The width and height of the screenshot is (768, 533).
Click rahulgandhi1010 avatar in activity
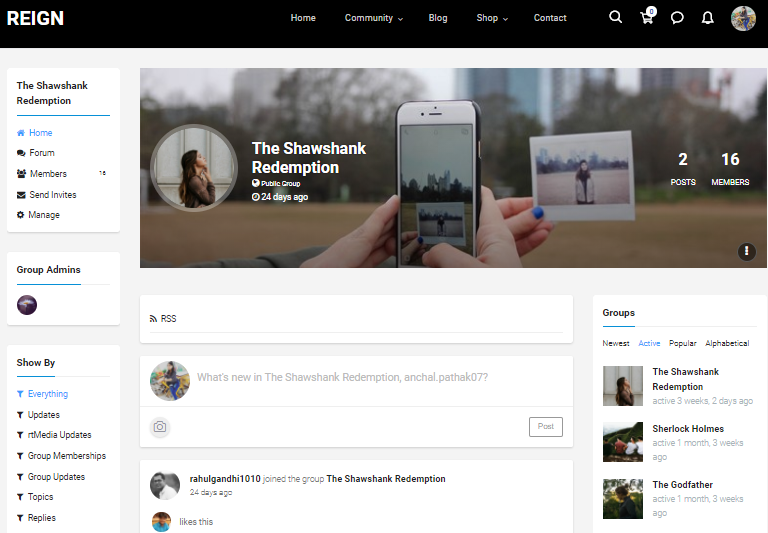[165, 485]
